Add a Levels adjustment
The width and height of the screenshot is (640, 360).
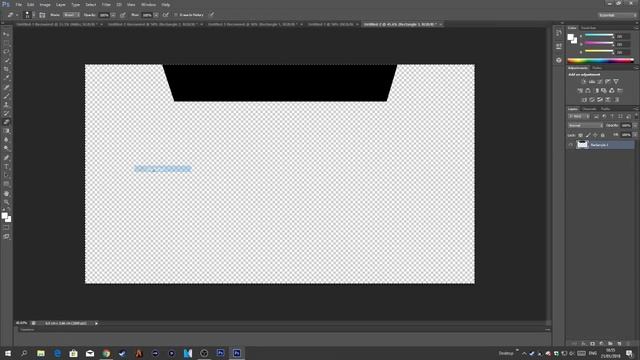(592, 82)
